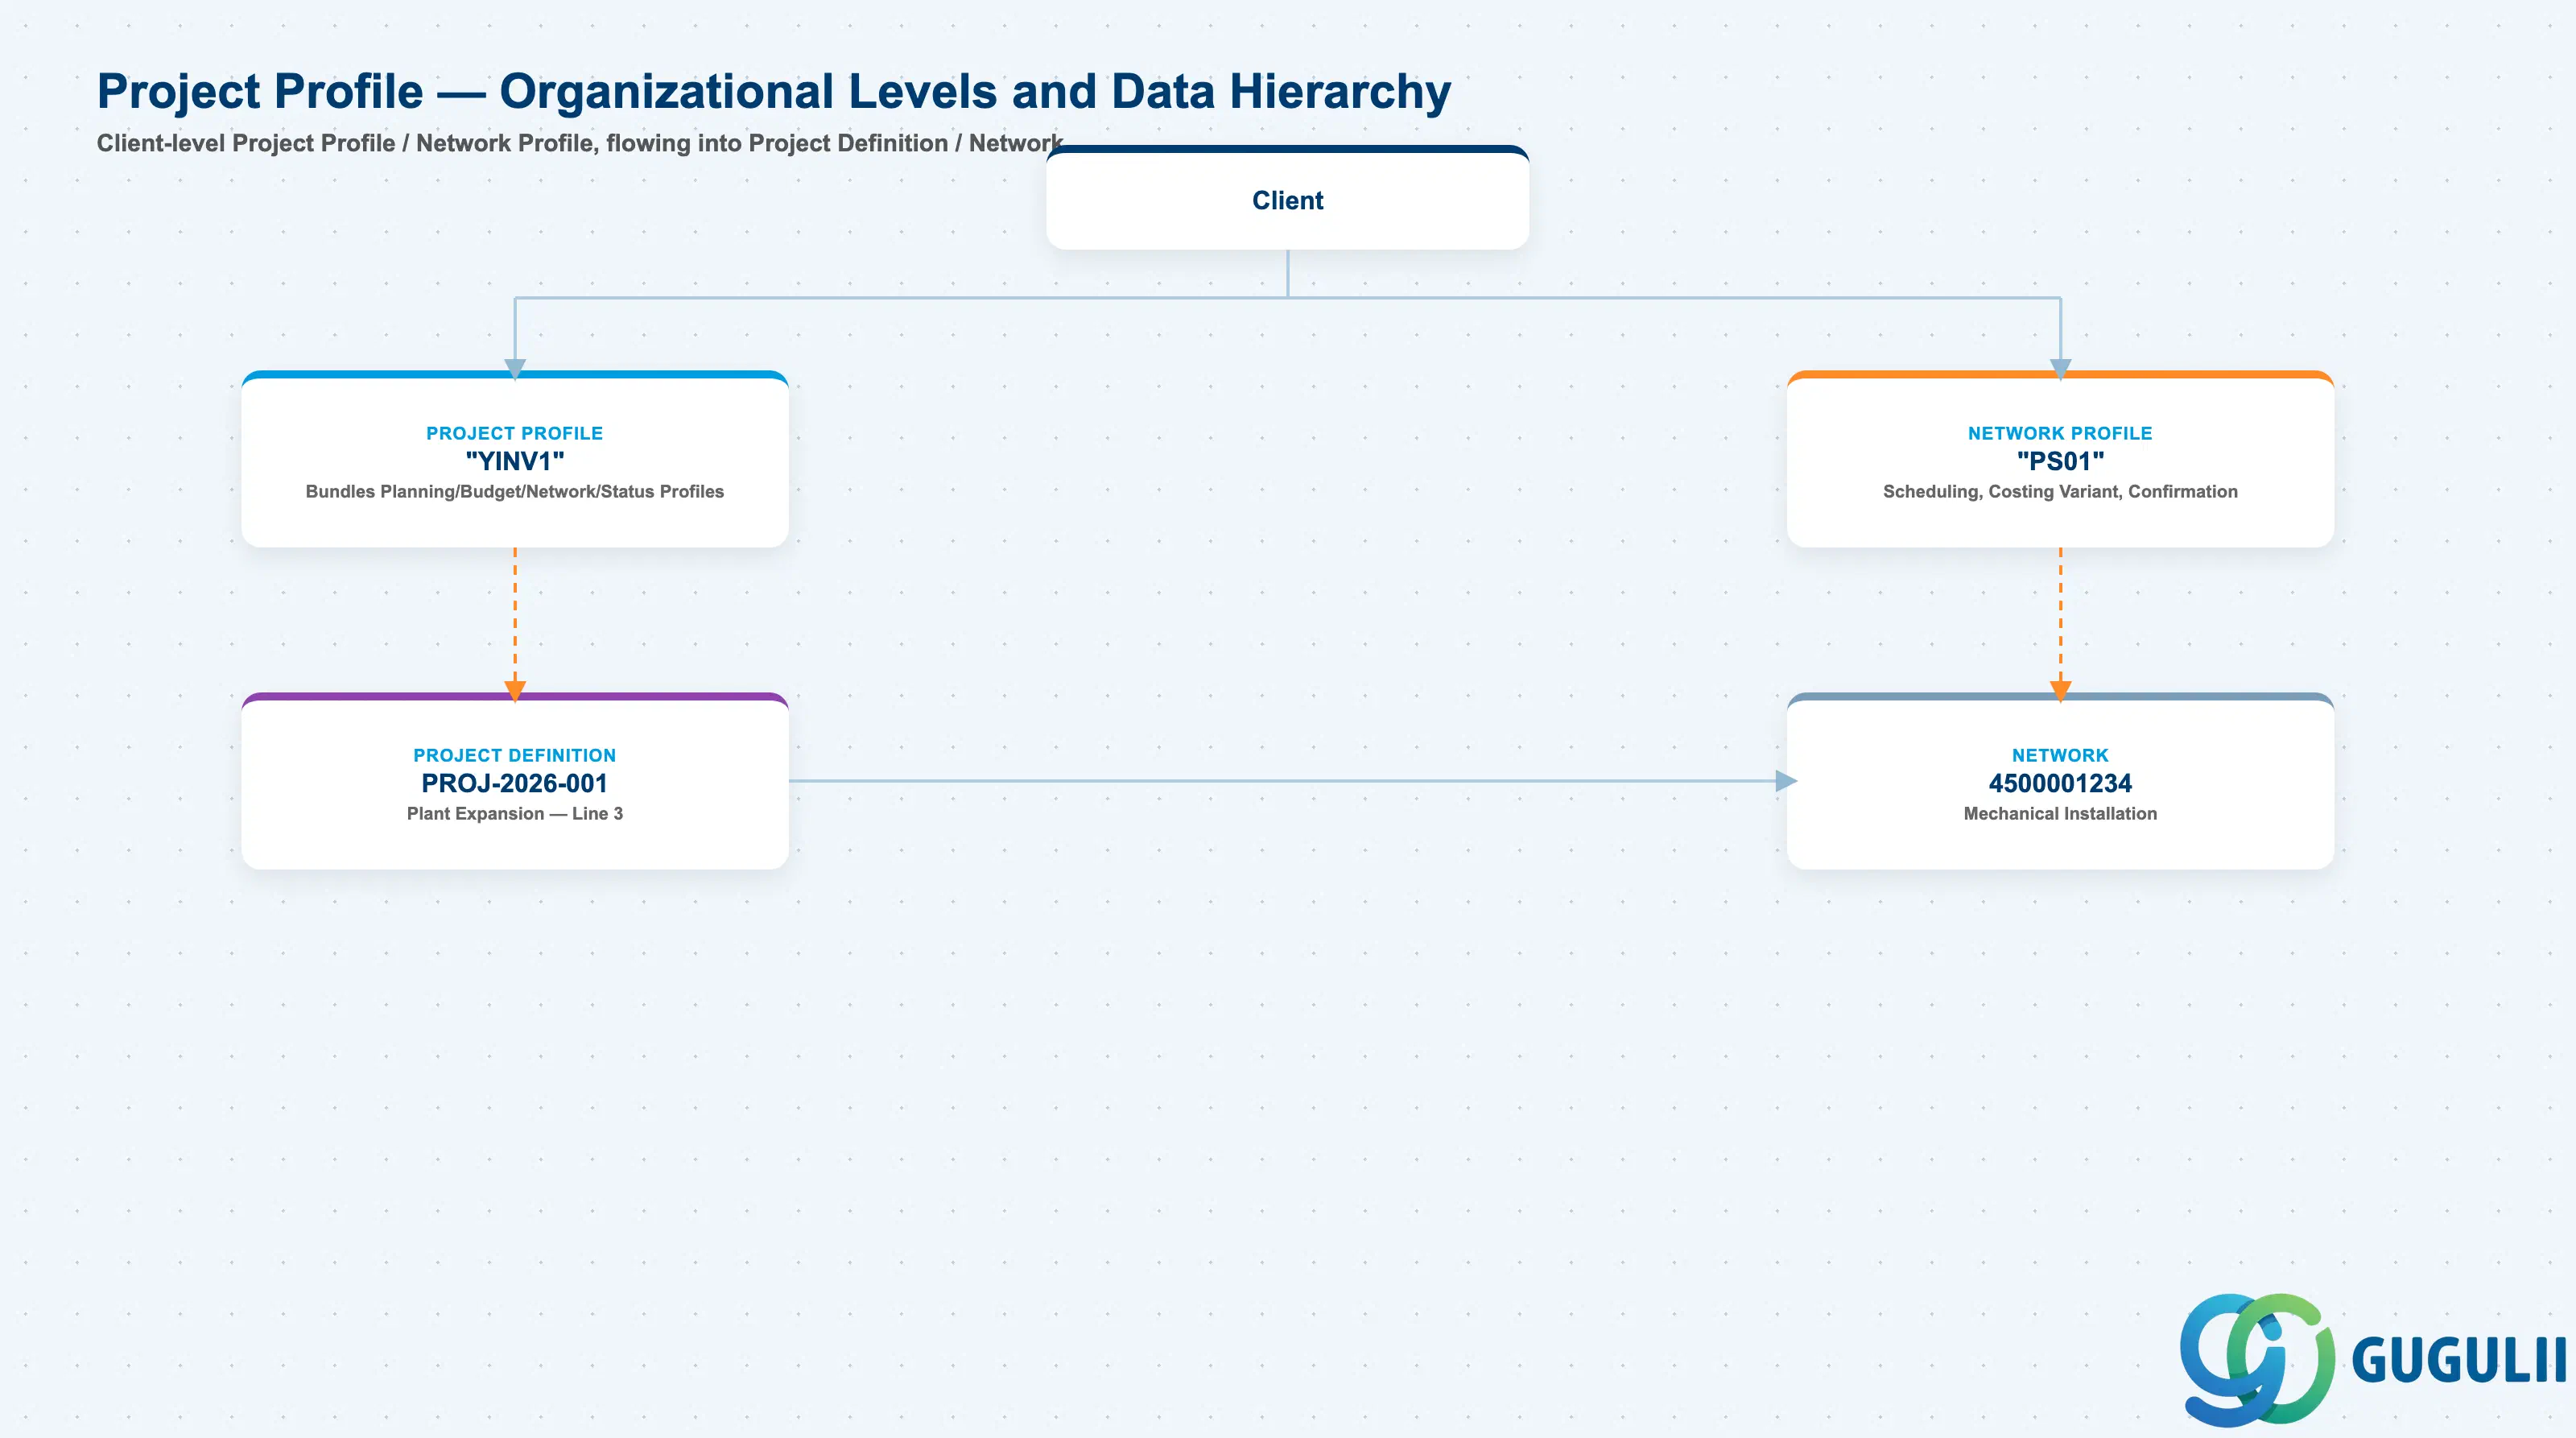Screen dimensions: 2576x1438
Task: Click the subtitle starting "Client-level Project Profile"
Action: (x=579, y=143)
